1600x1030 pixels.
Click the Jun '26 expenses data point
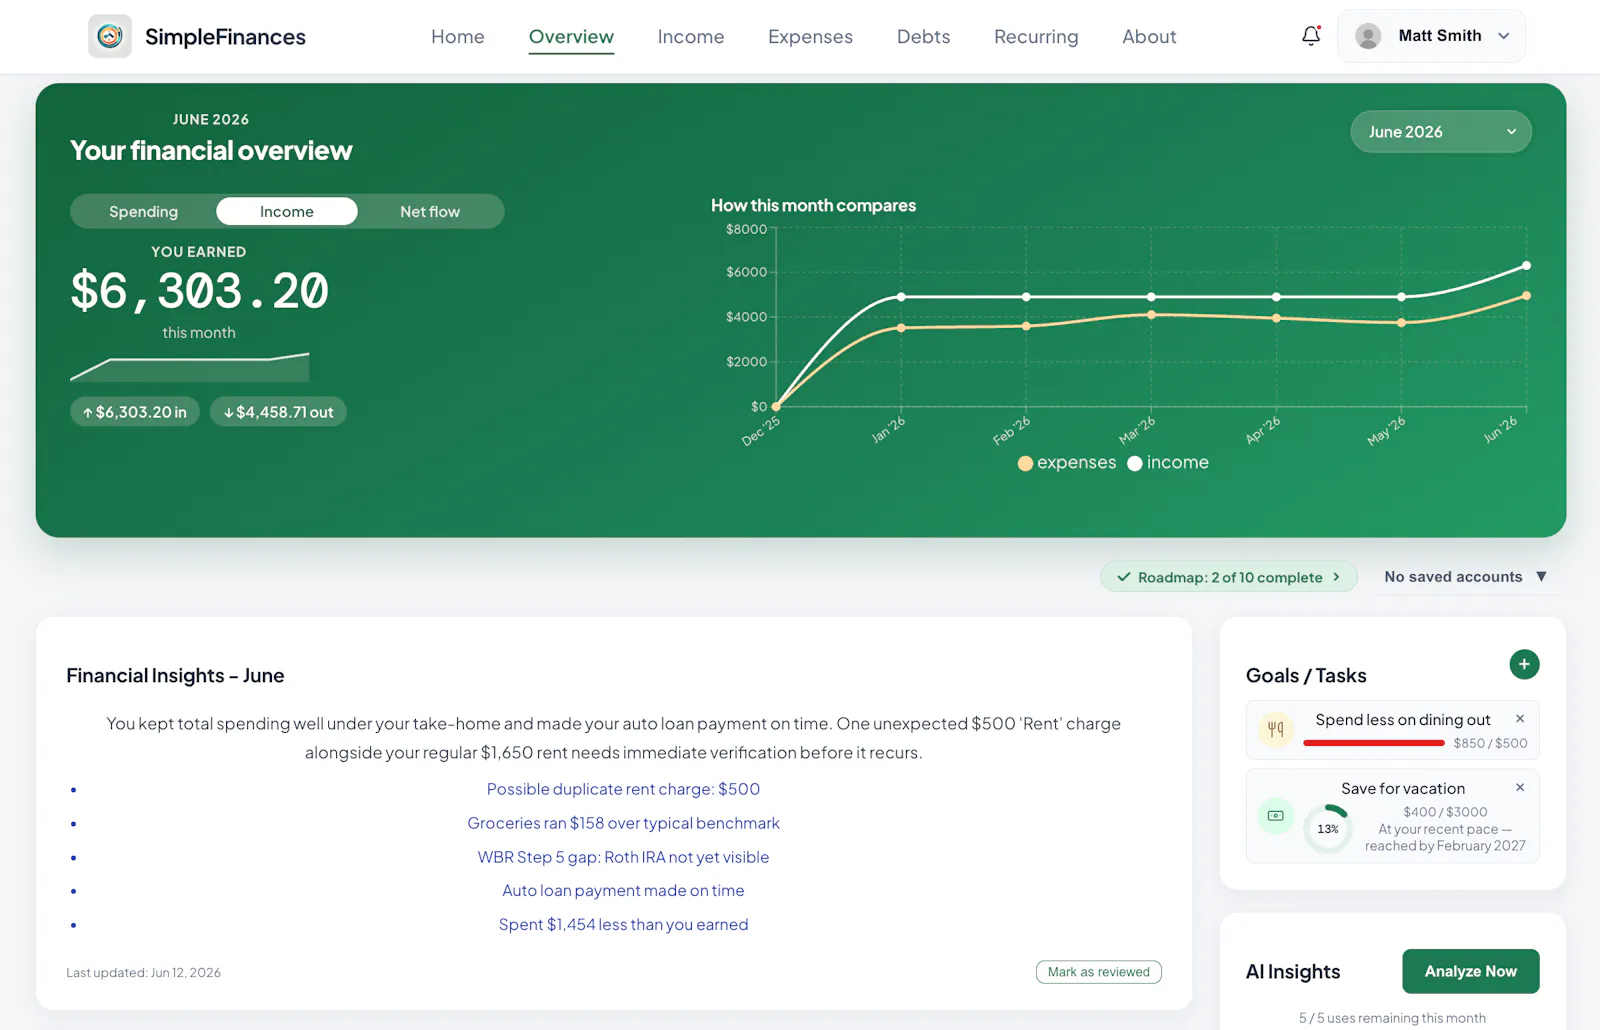[1526, 296]
